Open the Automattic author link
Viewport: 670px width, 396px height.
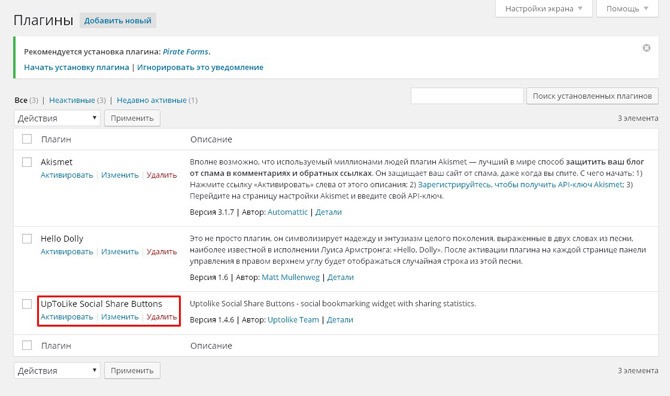click(288, 212)
